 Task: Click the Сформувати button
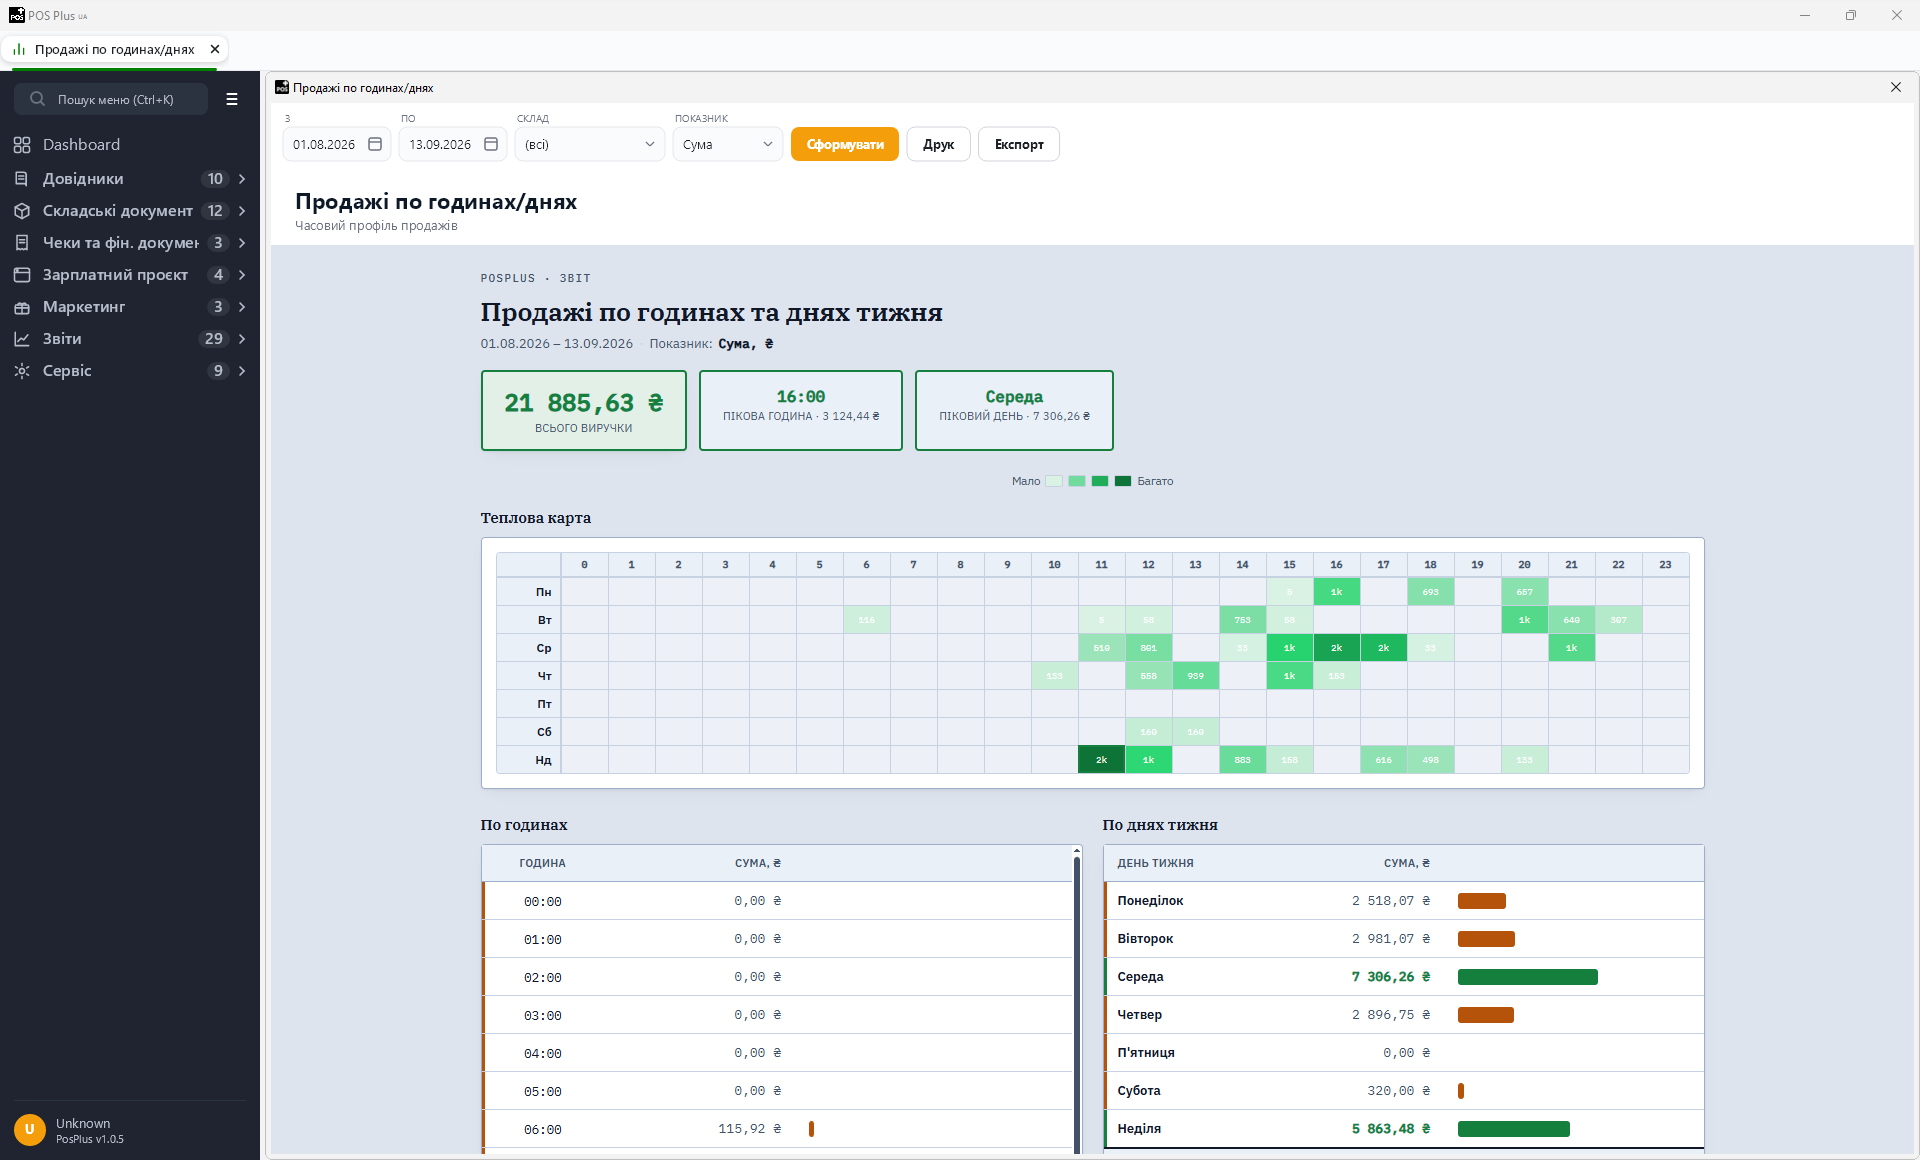845,144
